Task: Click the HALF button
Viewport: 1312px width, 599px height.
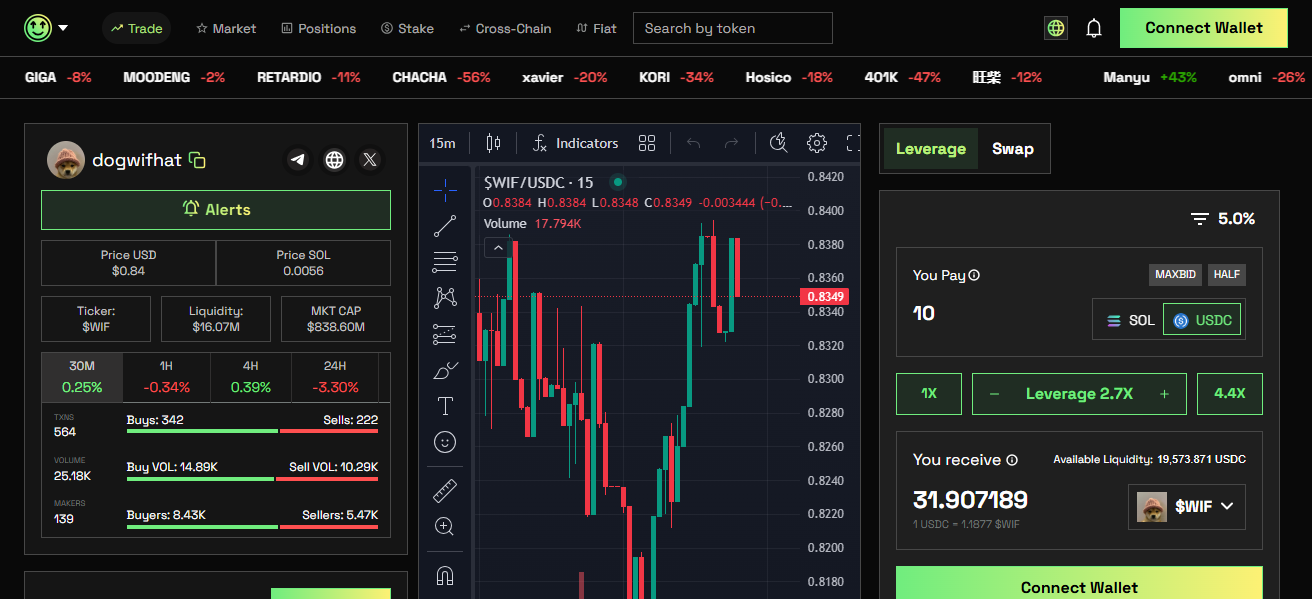Action: click(1227, 275)
